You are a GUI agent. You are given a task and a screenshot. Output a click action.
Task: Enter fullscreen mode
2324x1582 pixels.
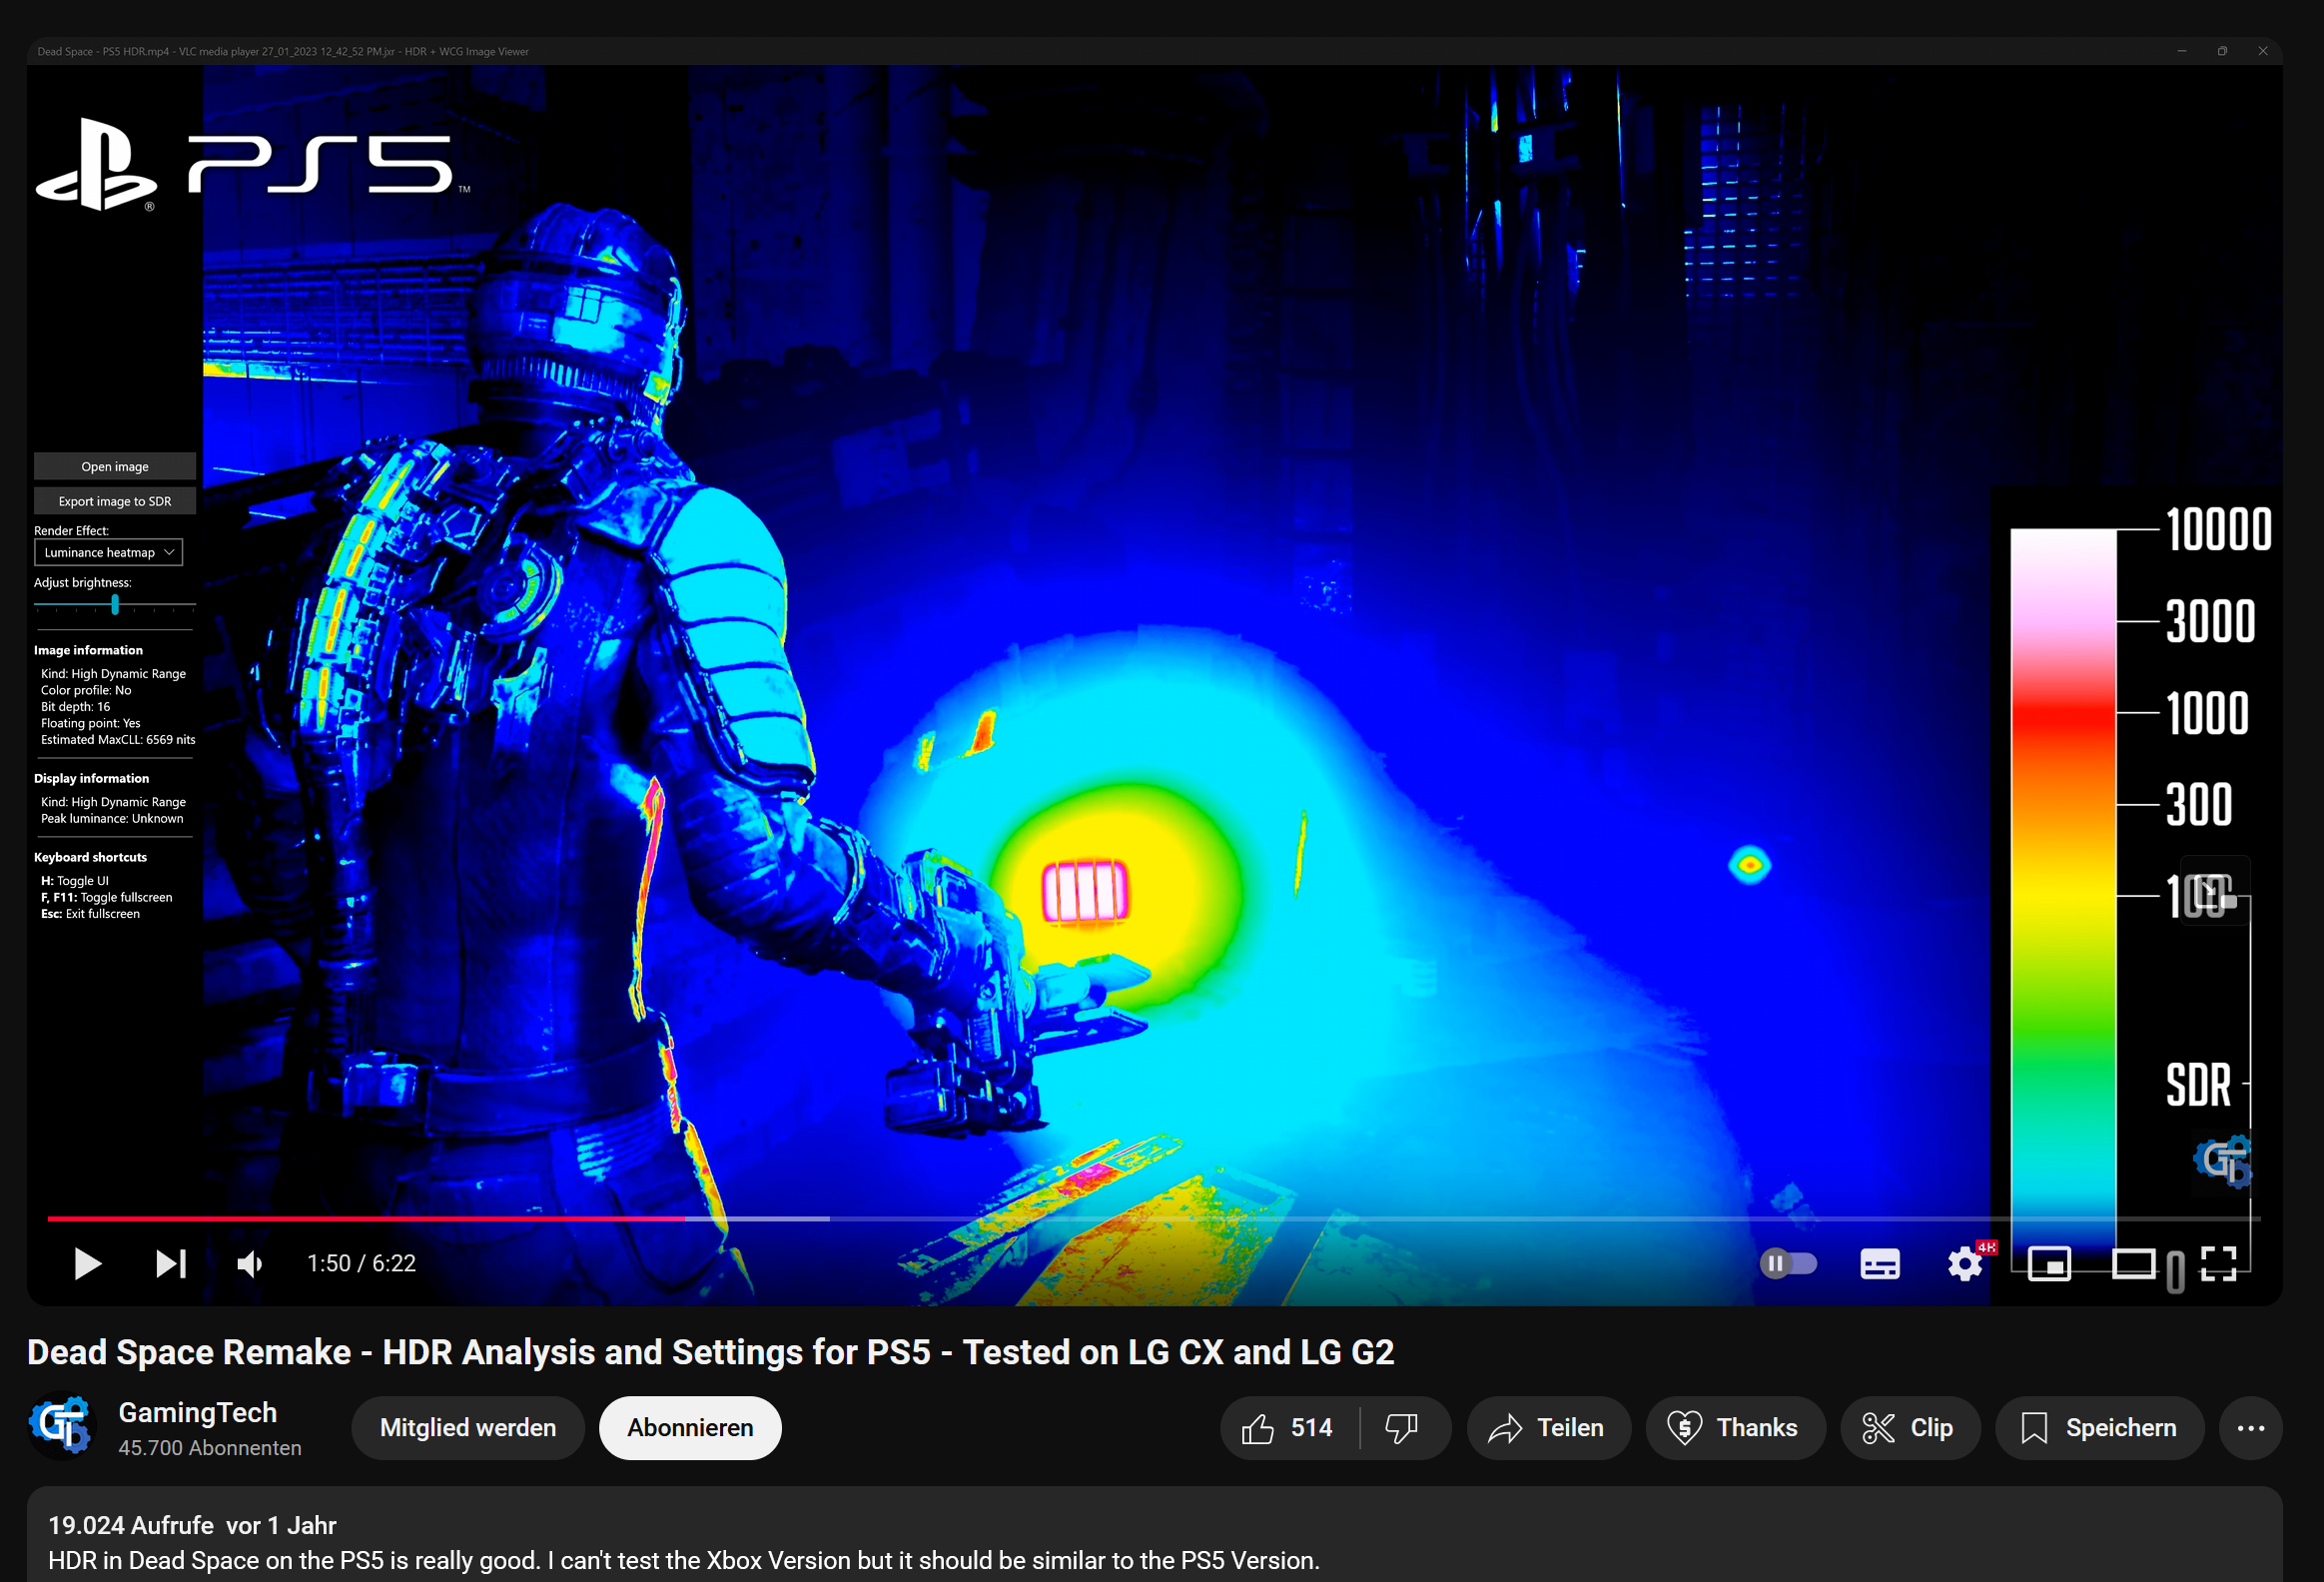tap(2219, 1263)
